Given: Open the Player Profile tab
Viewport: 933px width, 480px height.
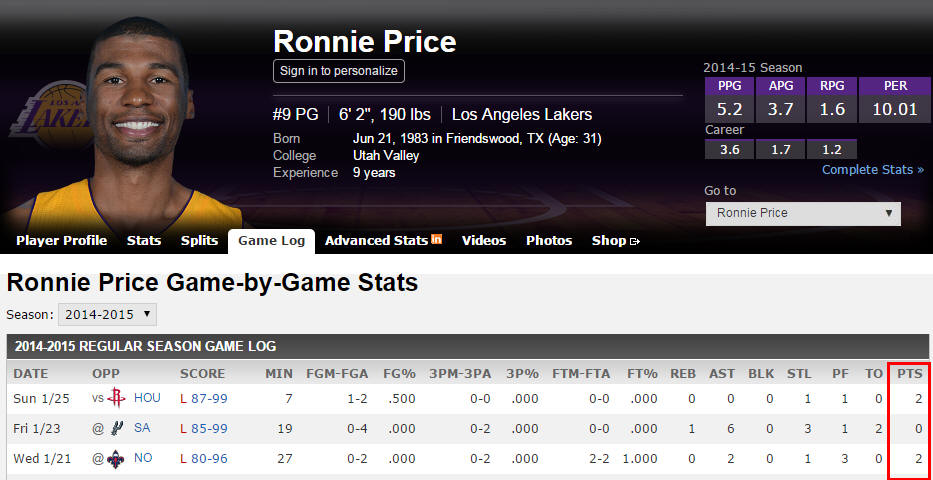Looking at the screenshot, I should coord(61,241).
